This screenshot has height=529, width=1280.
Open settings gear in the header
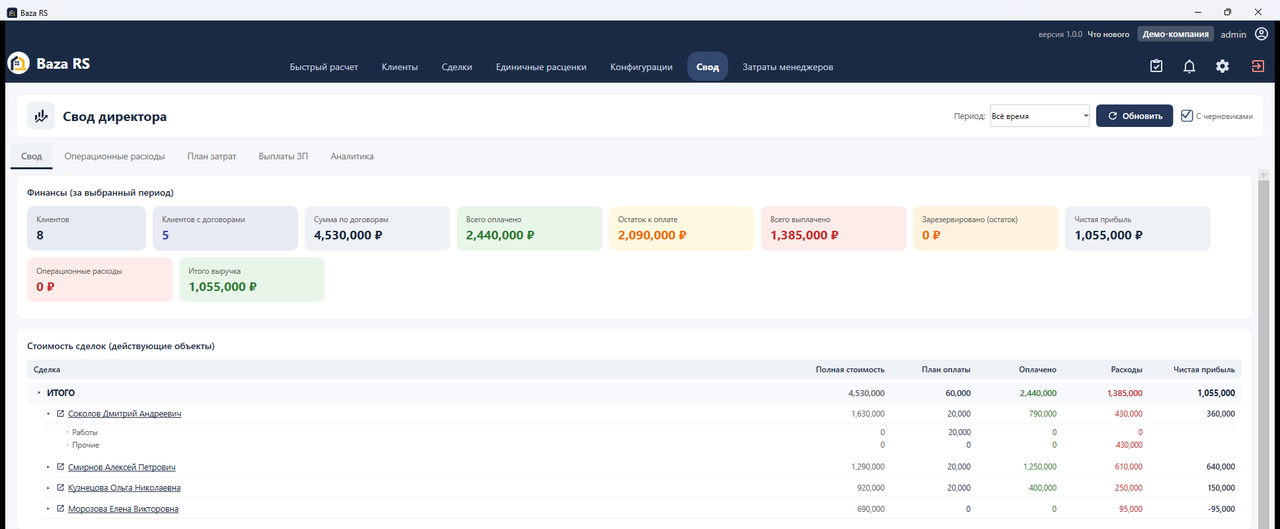click(1222, 67)
